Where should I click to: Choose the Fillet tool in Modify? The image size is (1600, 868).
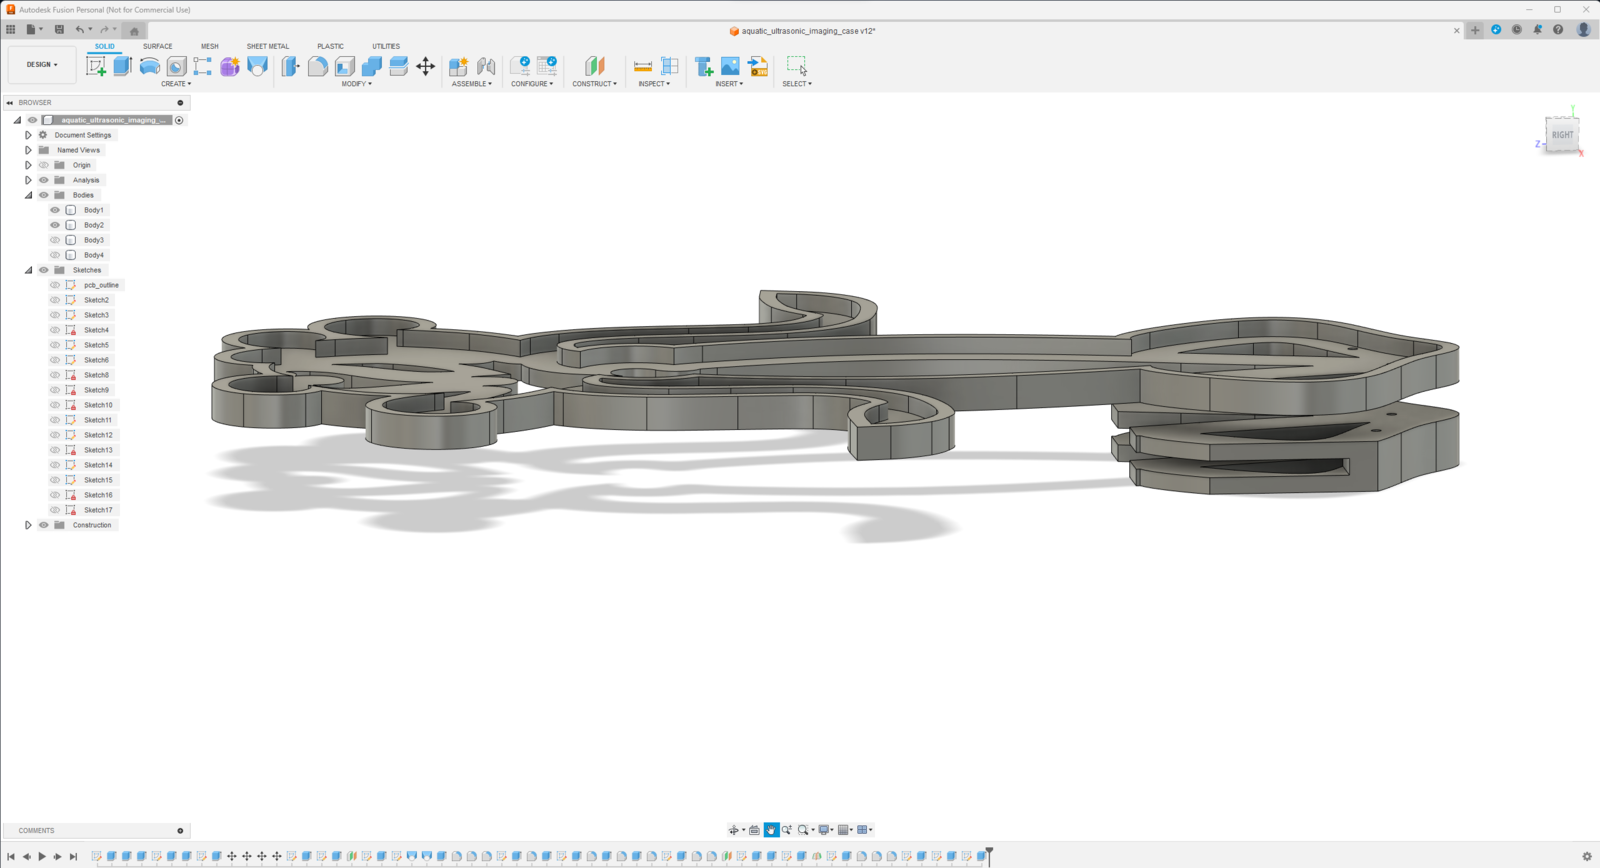tap(317, 66)
